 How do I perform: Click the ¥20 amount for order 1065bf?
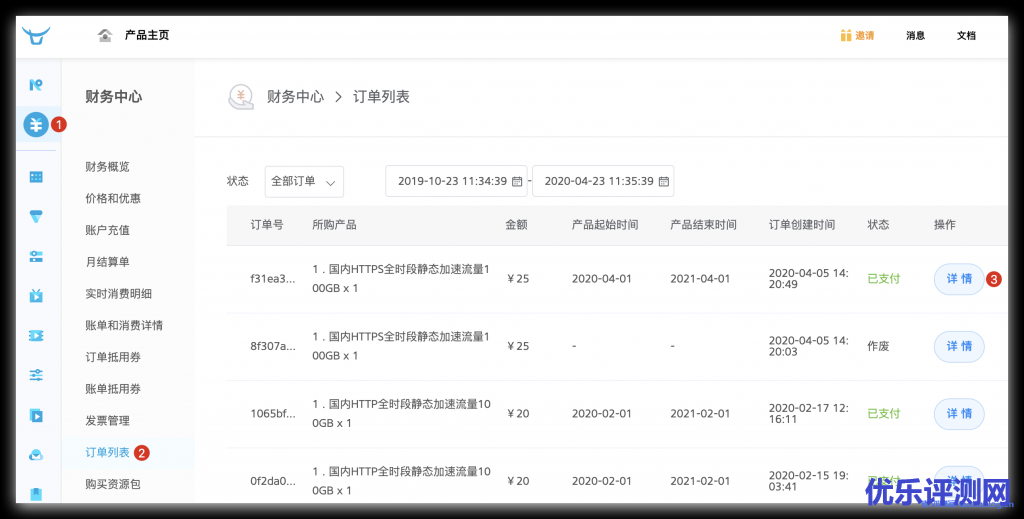click(x=518, y=413)
